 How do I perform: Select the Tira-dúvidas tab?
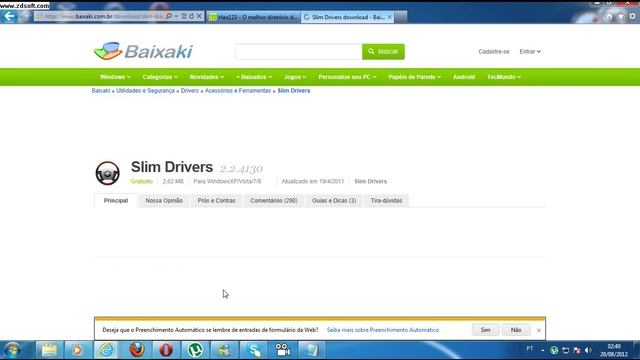click(x=386, y=200)
